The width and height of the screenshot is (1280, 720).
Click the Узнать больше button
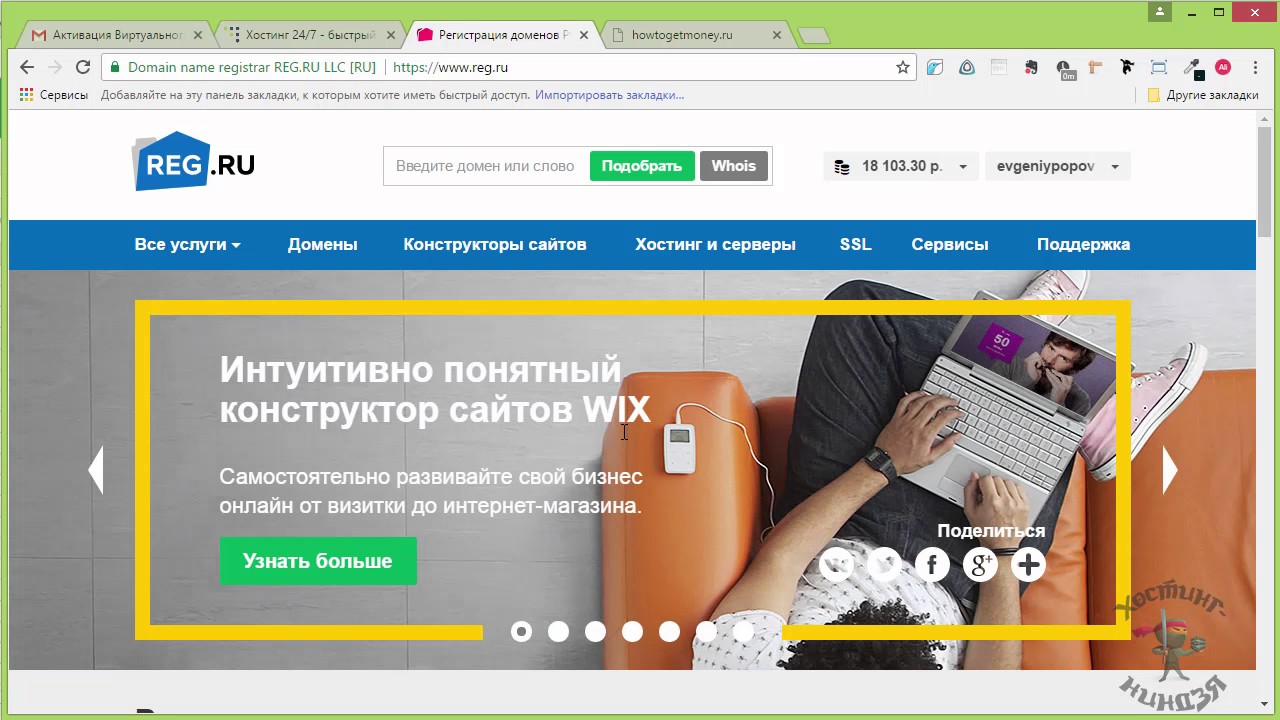pyautogui.click(x=318, y=561)
